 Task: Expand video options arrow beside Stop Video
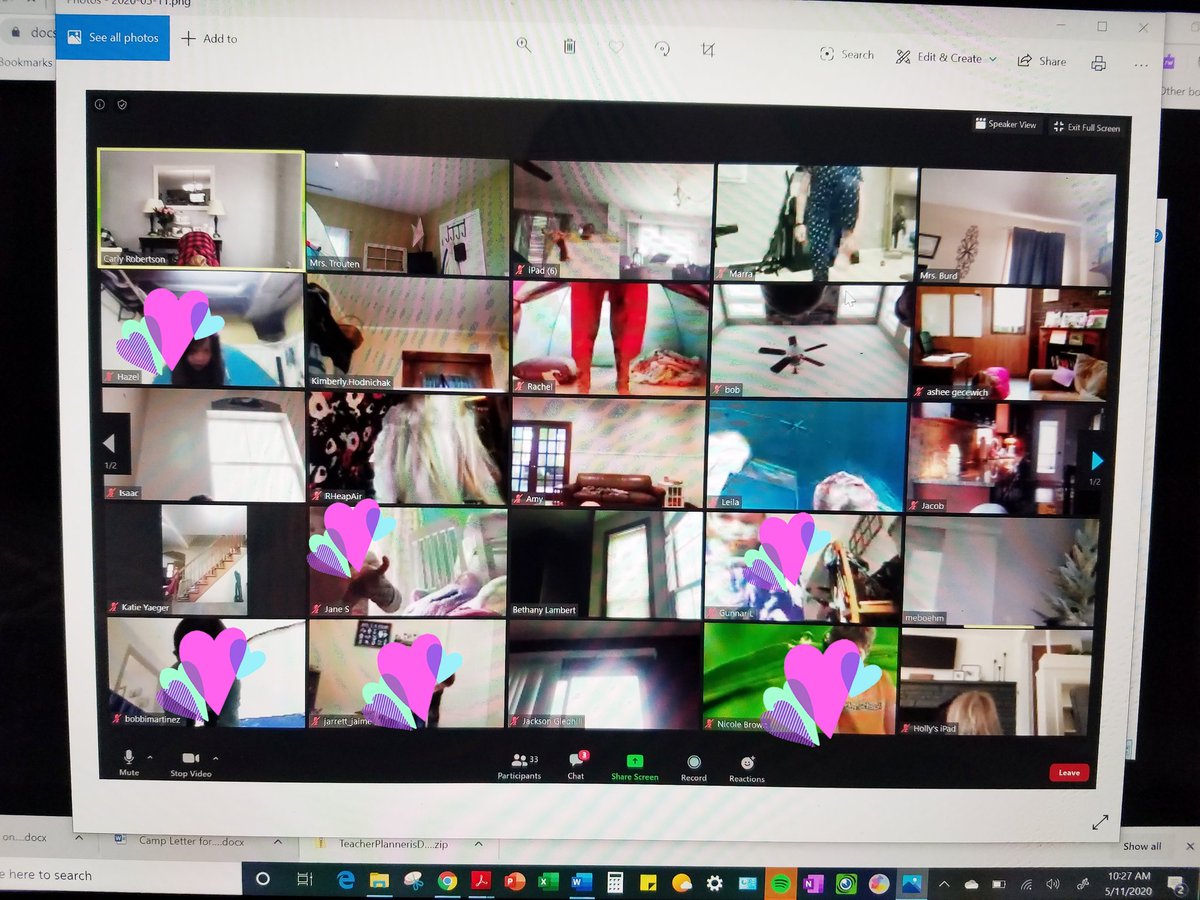pos(215,759)
